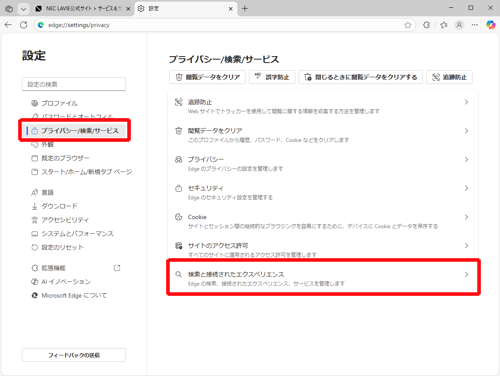Click the magnifier icon on 検索と接続されたエクスペリエンス

[179, 274]
